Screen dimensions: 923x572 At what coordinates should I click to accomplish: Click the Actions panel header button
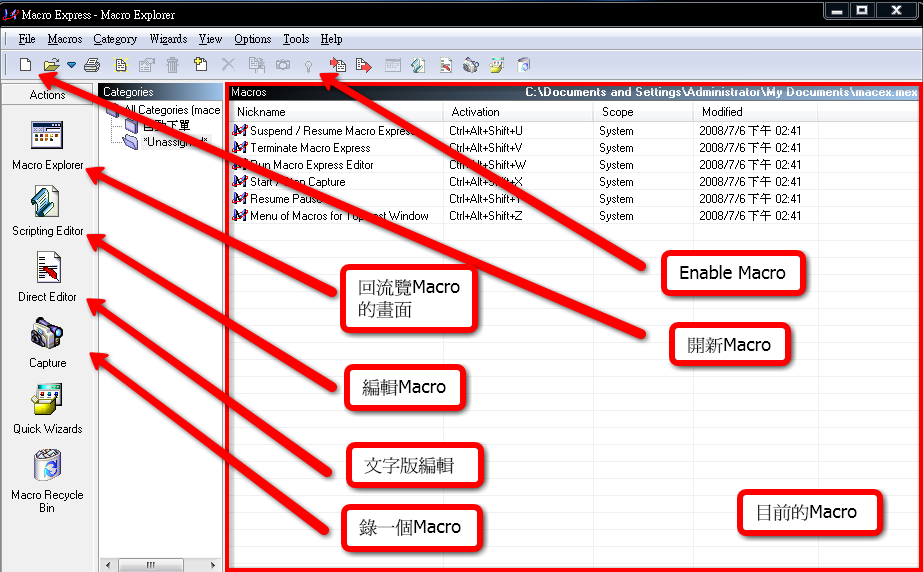48,95
